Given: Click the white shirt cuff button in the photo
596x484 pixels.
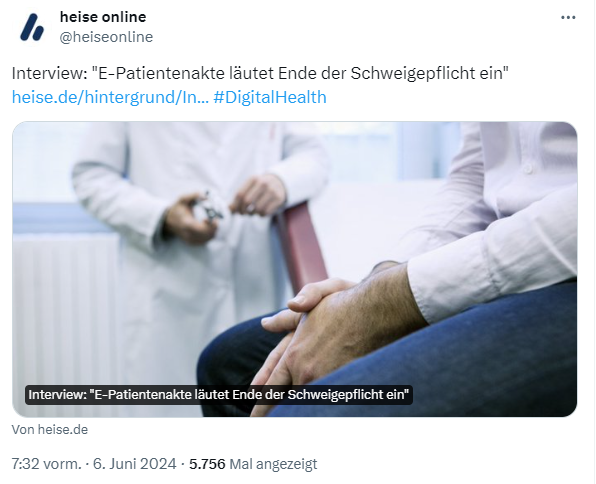Looking at the screenshot, I should click(x=528, y=169).
